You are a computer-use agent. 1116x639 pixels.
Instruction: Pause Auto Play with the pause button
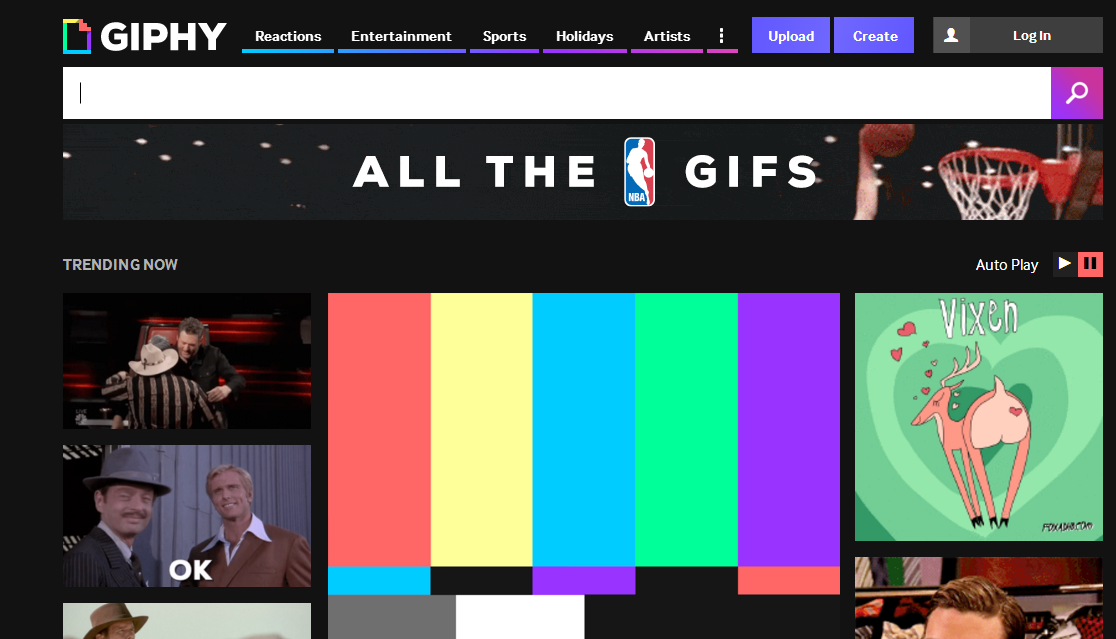pyautogui.click(x=1090, y=264)
